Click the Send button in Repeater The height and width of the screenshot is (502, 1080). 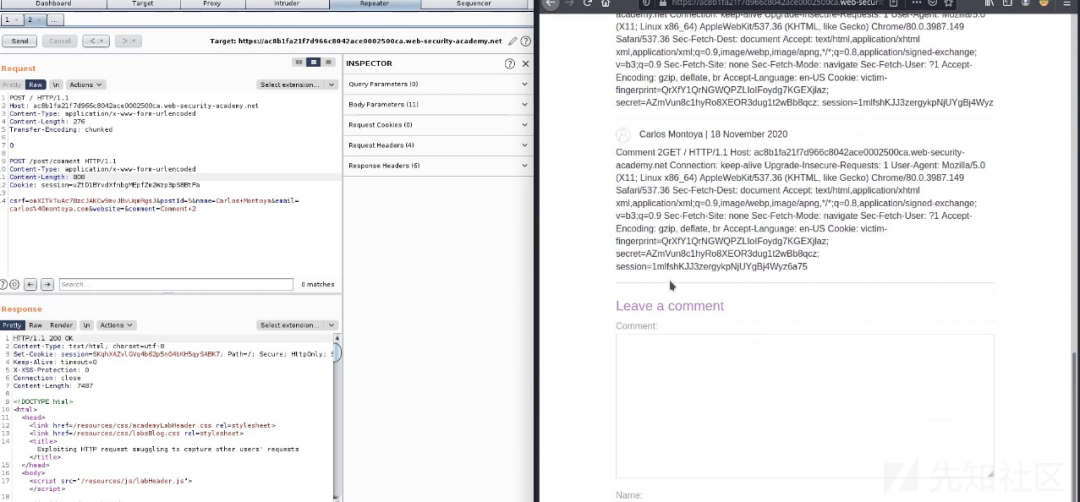coord(19,41)
